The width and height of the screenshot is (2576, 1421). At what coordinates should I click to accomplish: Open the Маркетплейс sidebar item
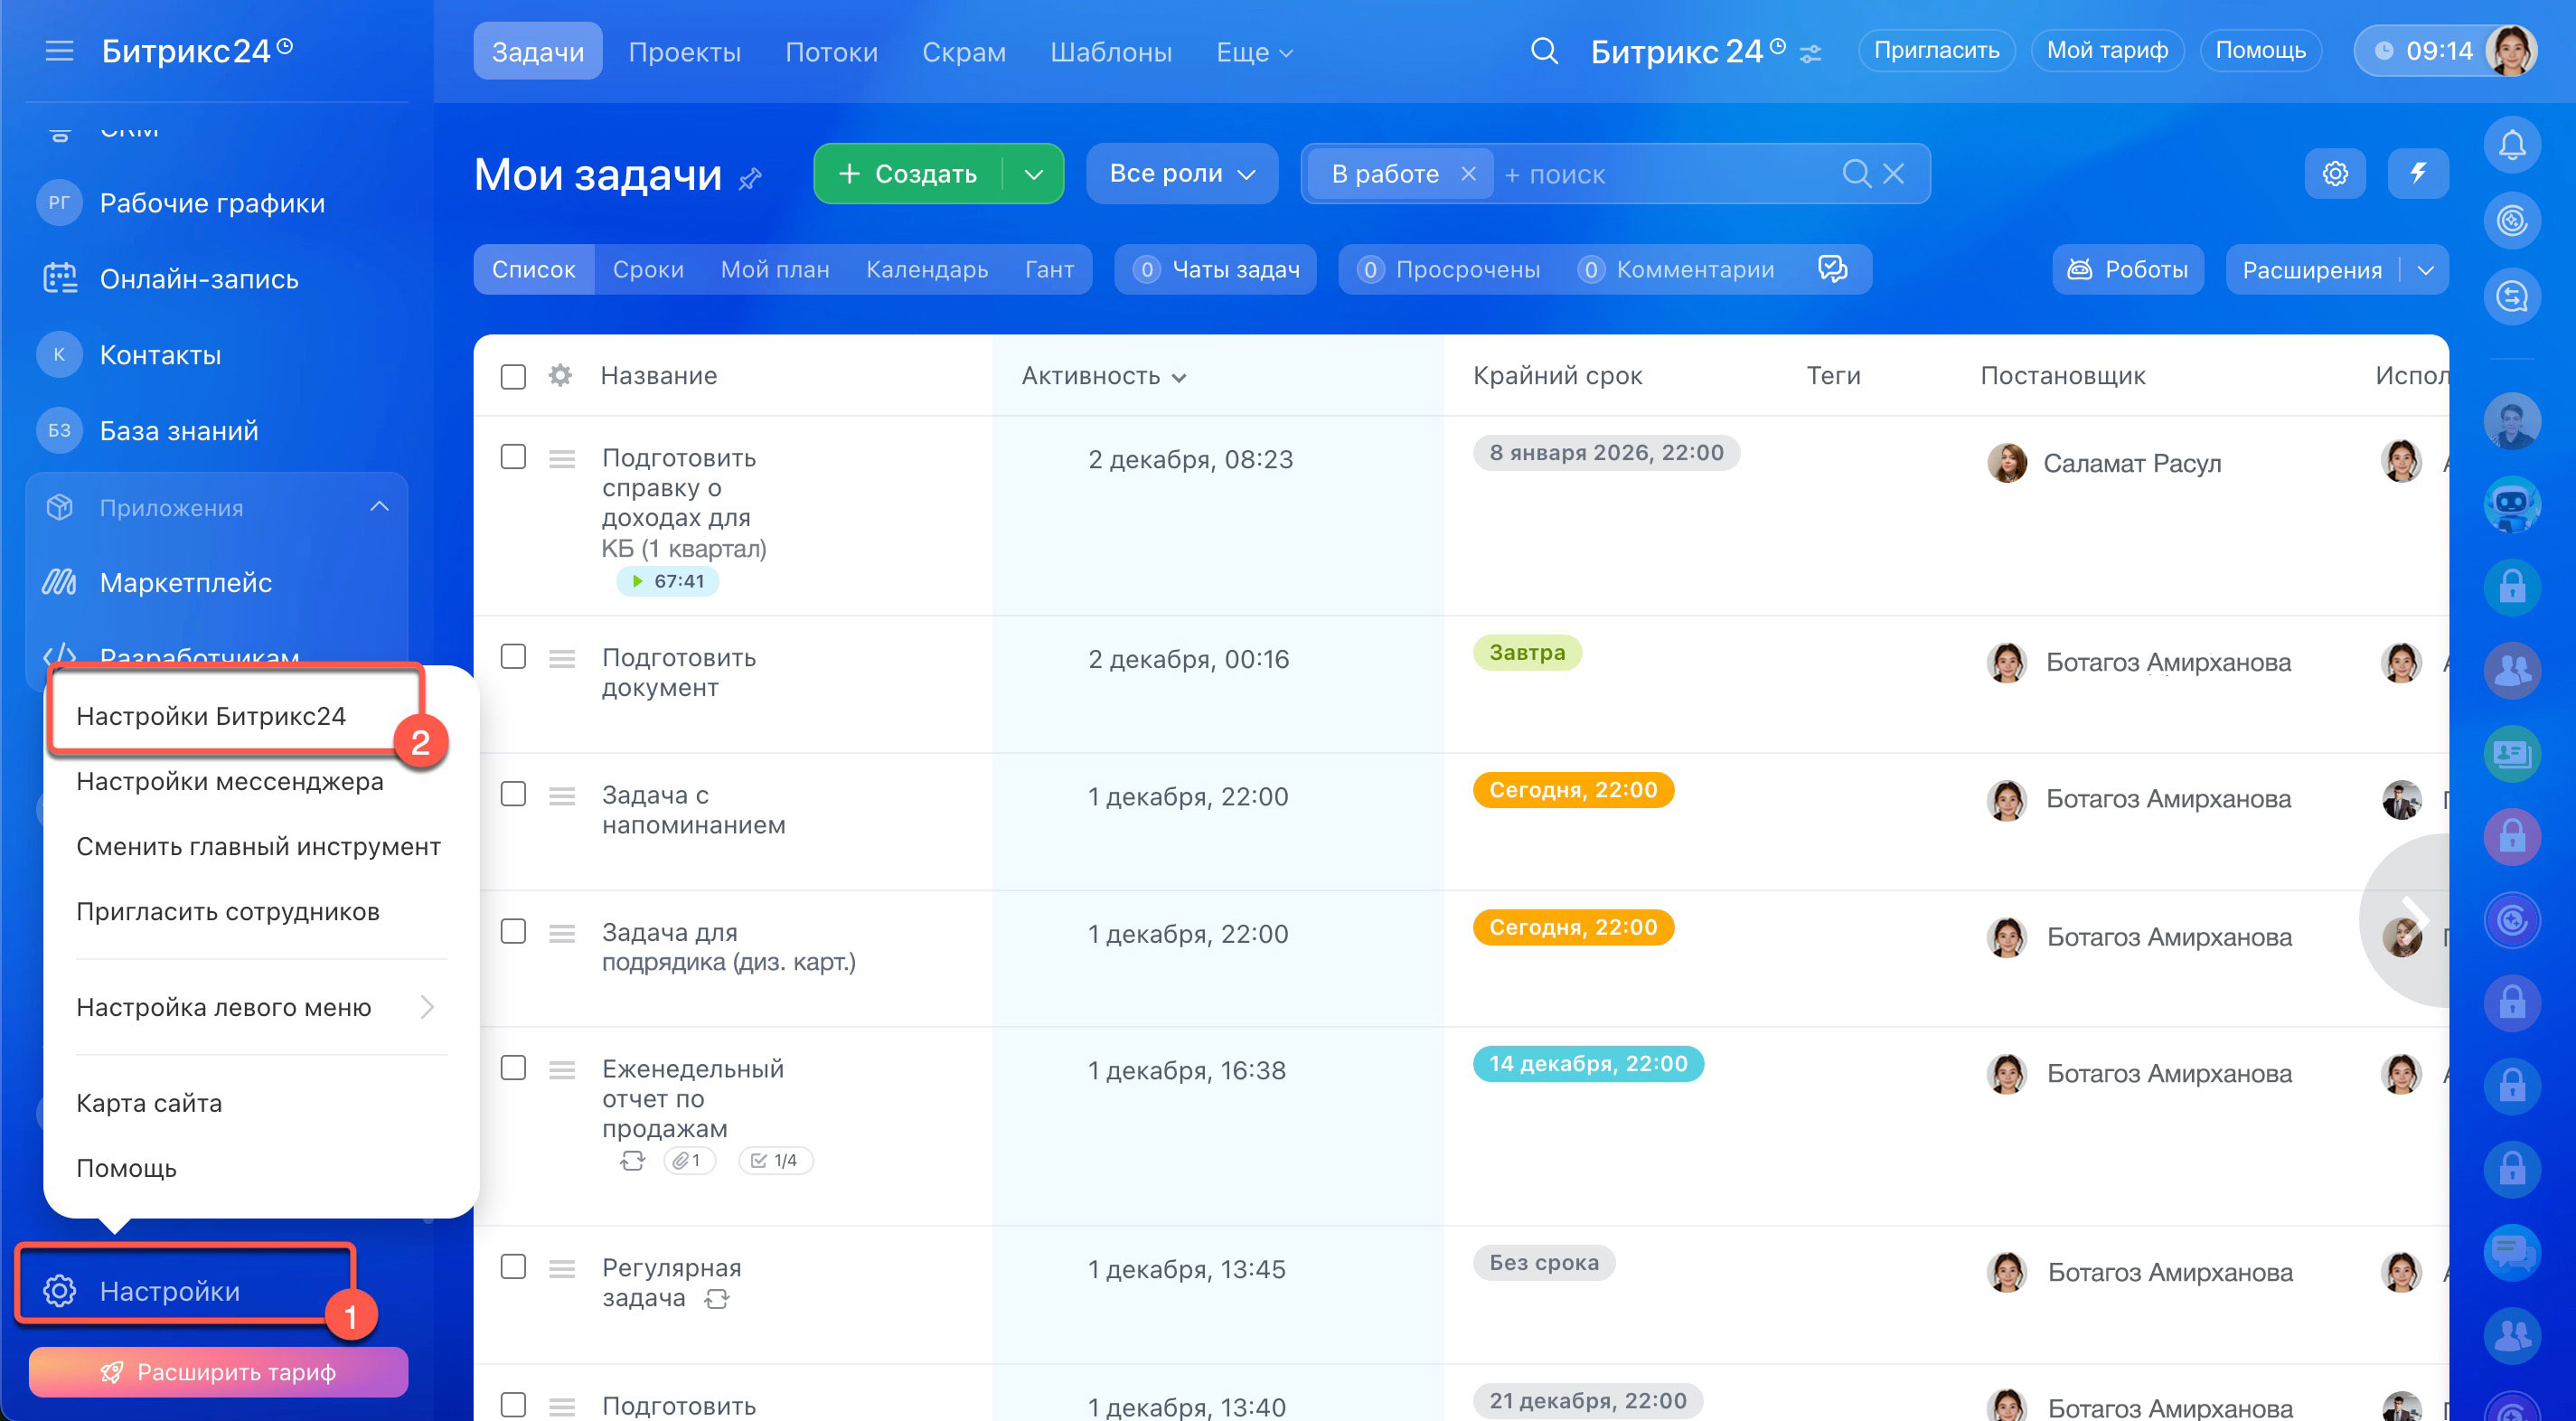(x=185, y=582)
